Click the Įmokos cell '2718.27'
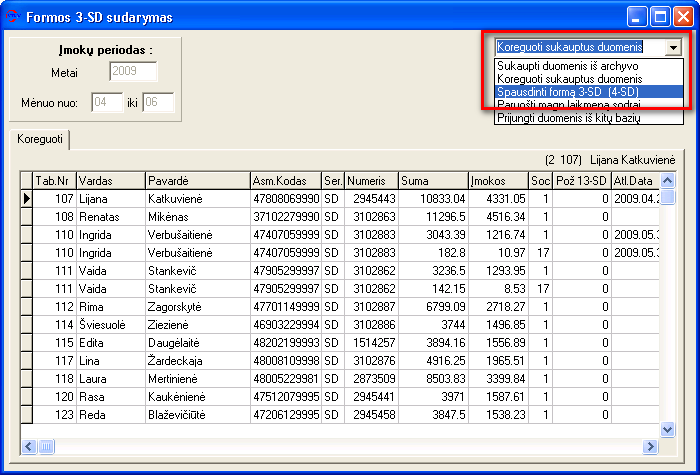 click(x=498, y=307)
